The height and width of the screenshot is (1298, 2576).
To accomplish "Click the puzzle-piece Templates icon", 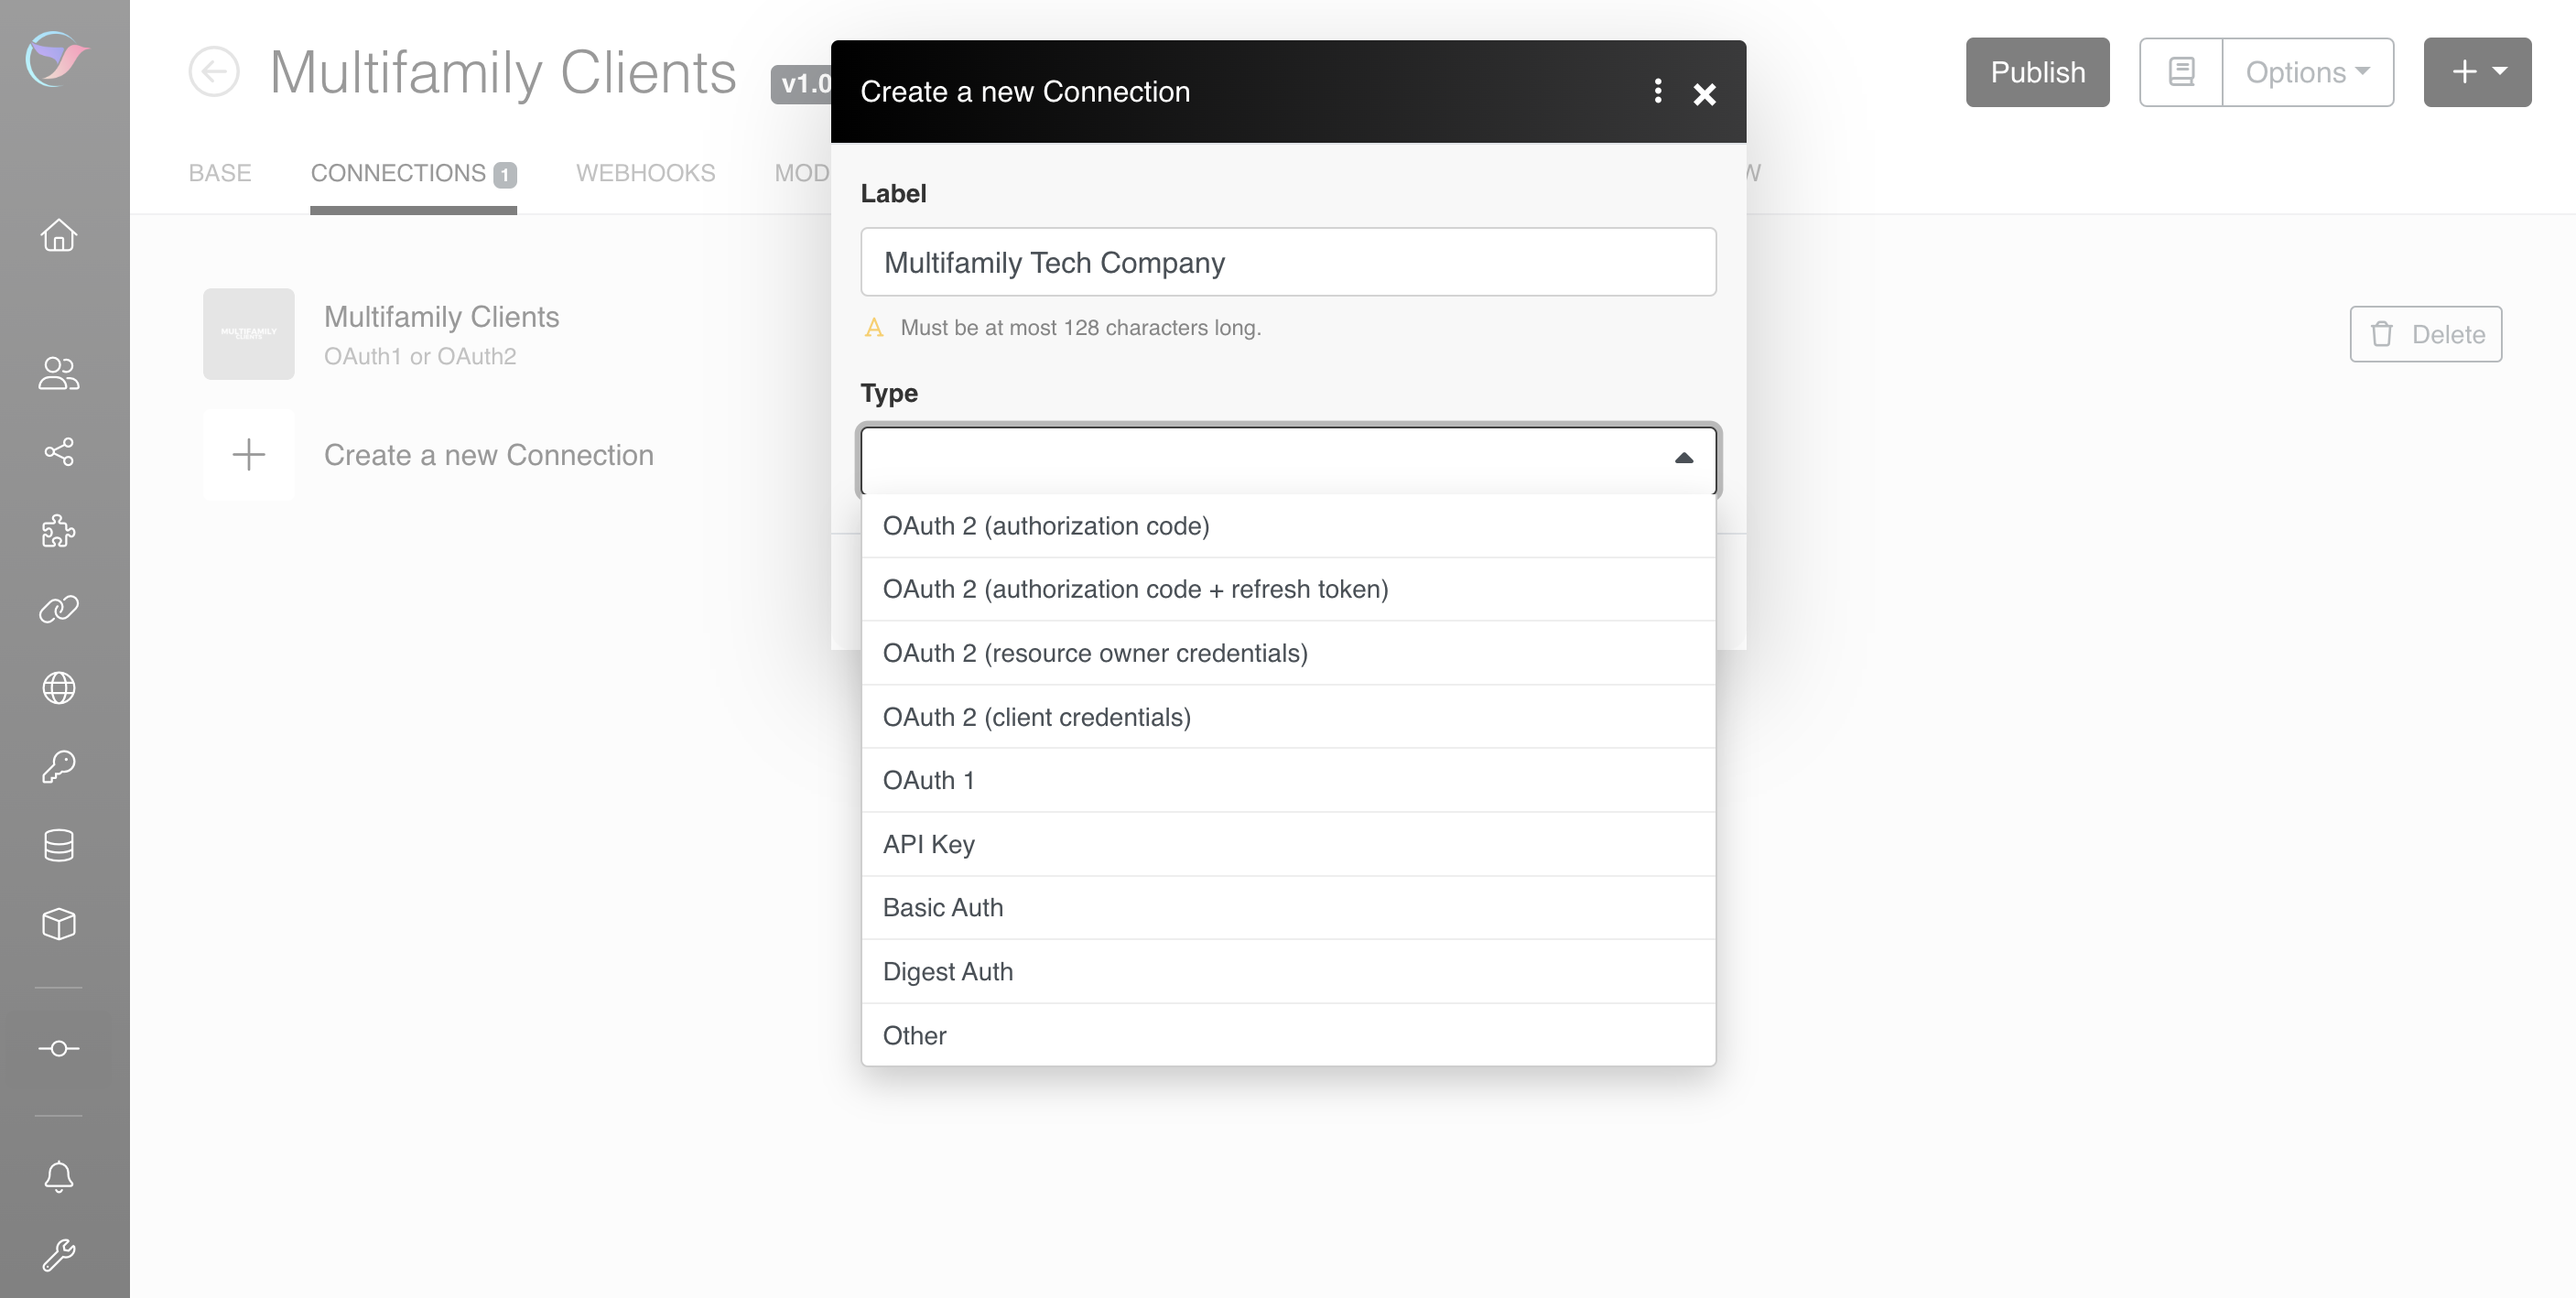I will [x=59, y=531].
